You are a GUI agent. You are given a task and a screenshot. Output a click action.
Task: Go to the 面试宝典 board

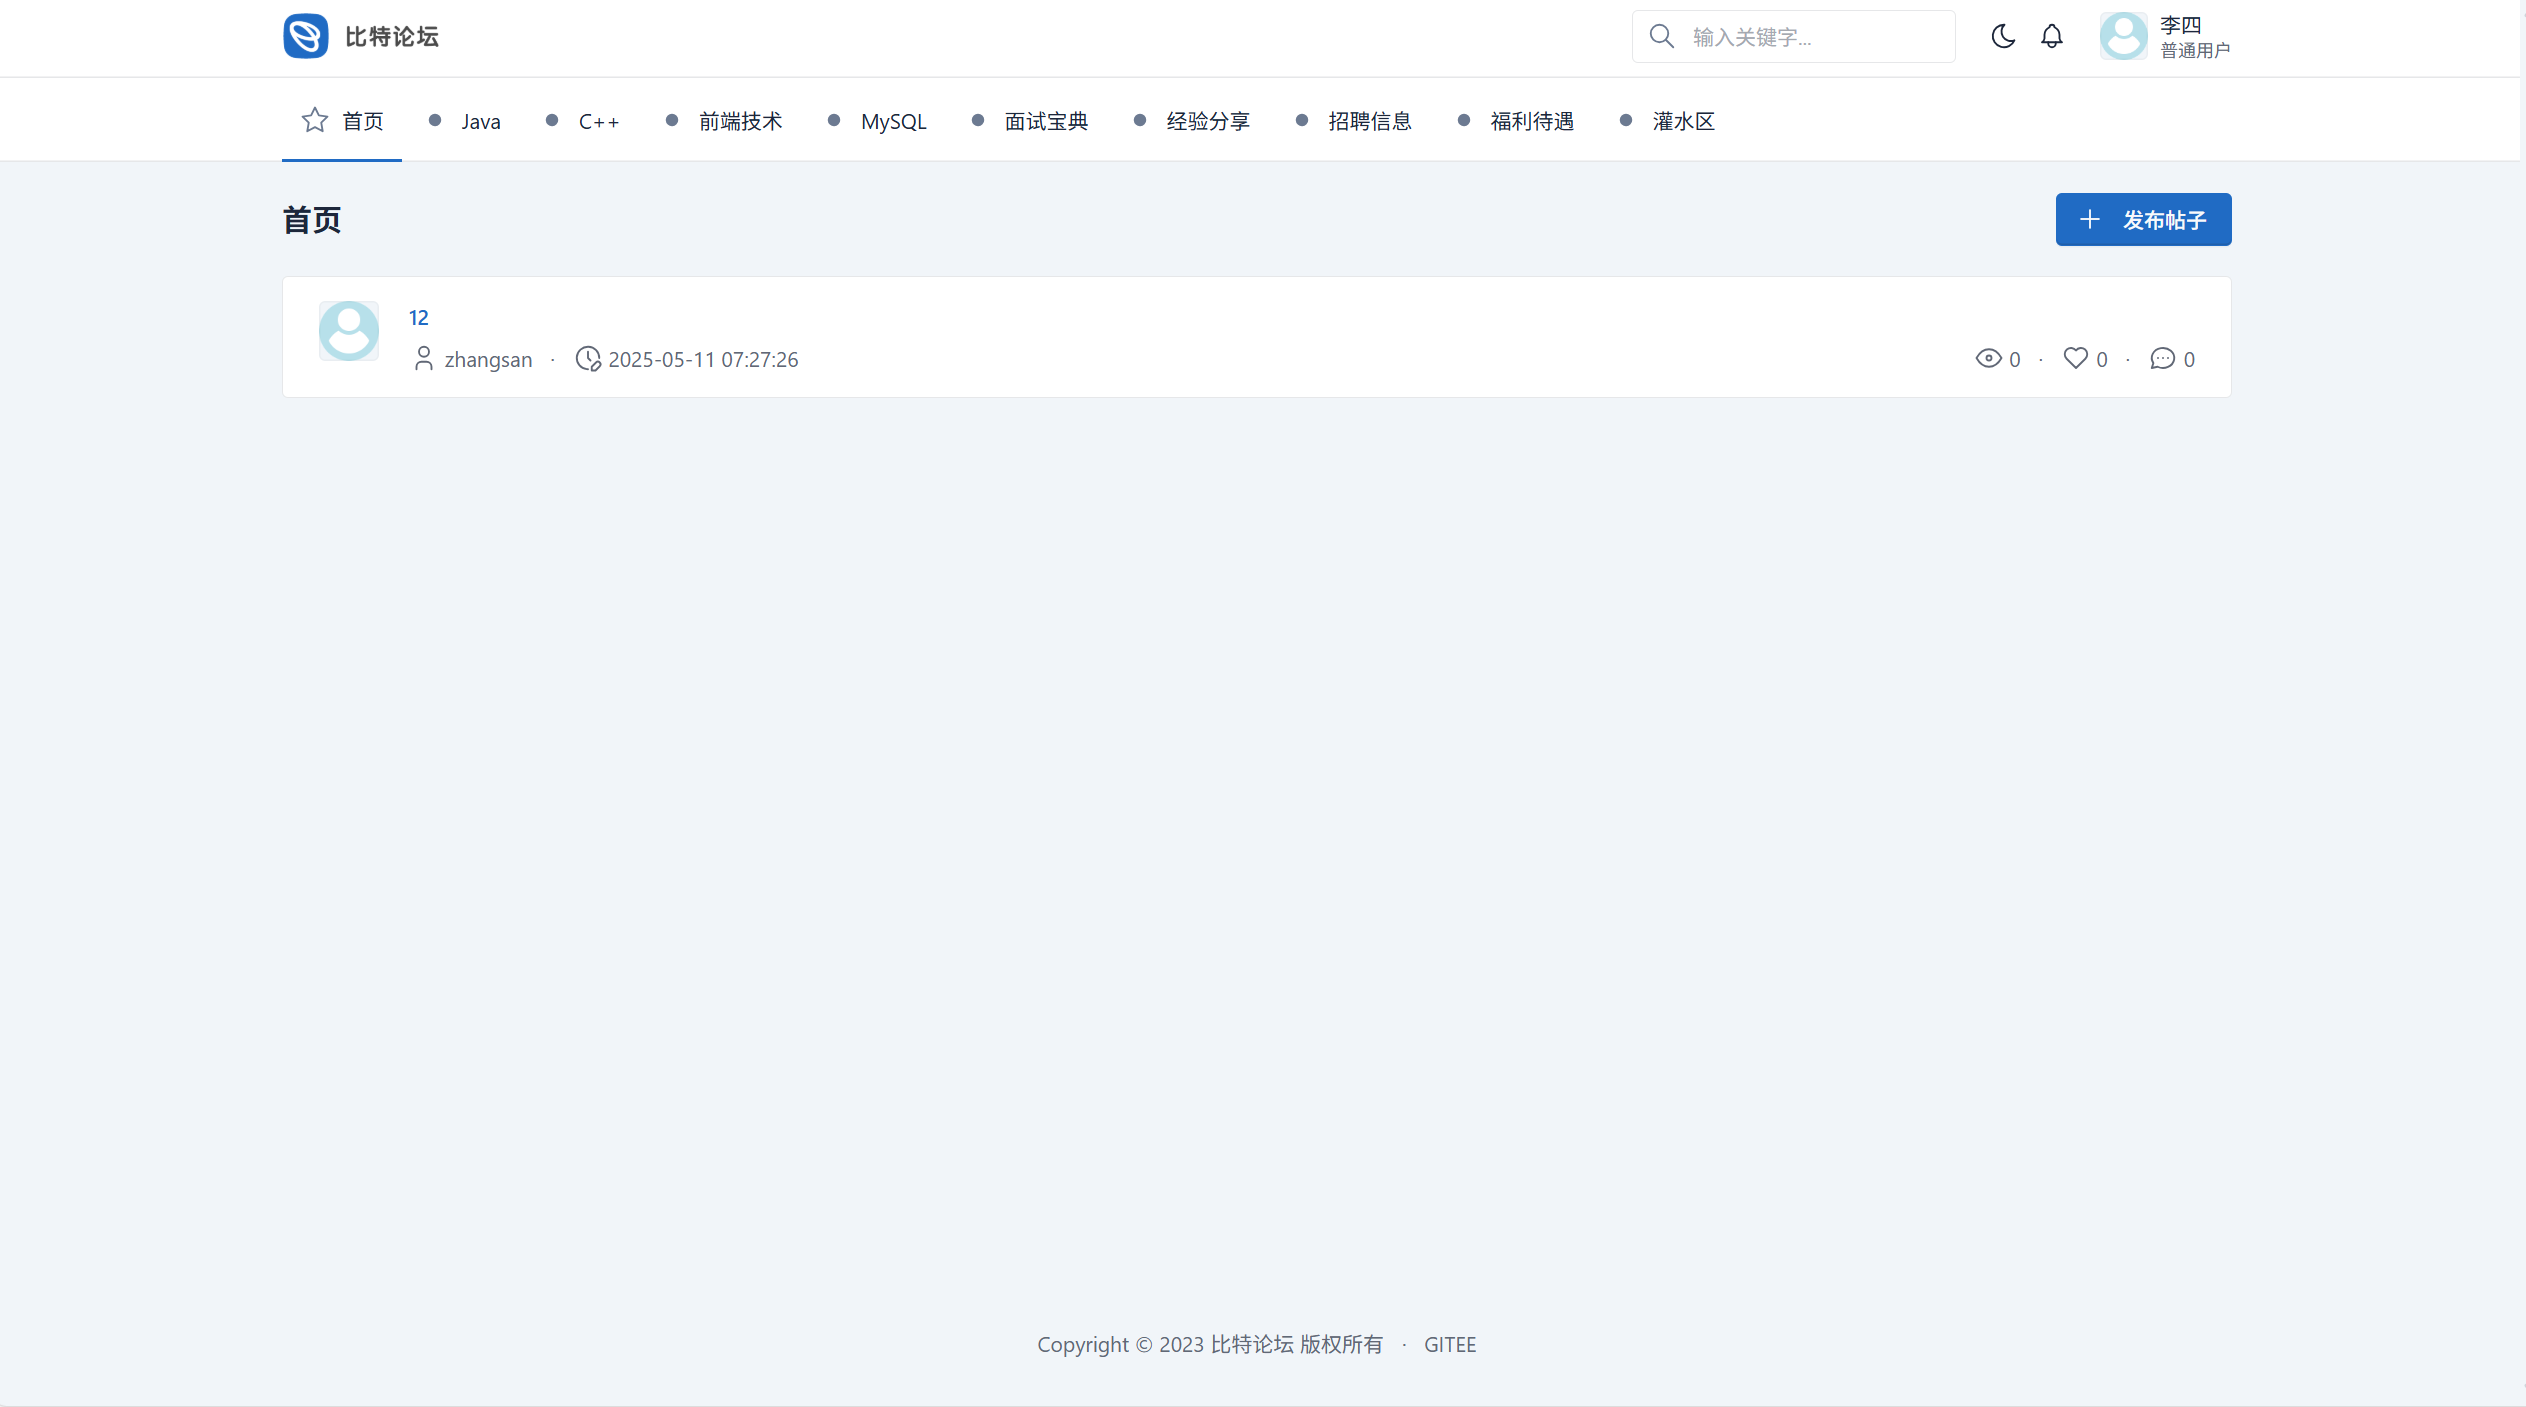coord(1045,121)
